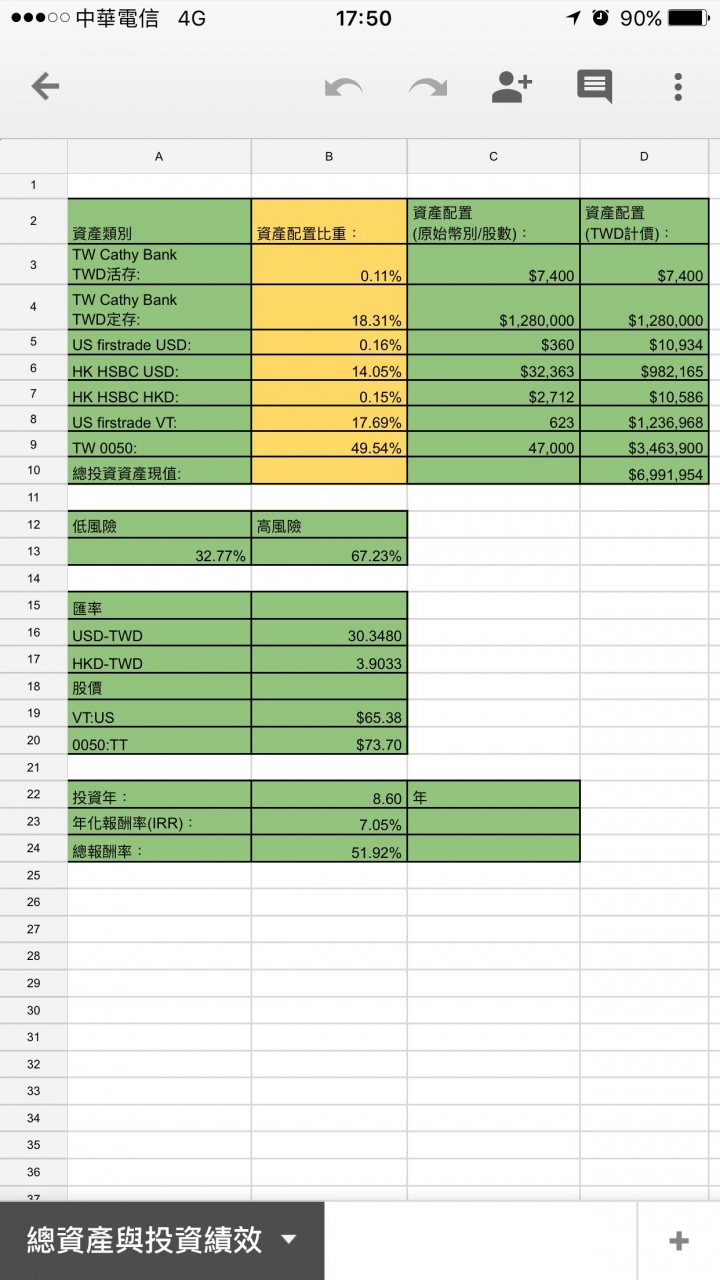Select column B header
Viewport: 720px width, 1280px height.
(x=329, y=156)
